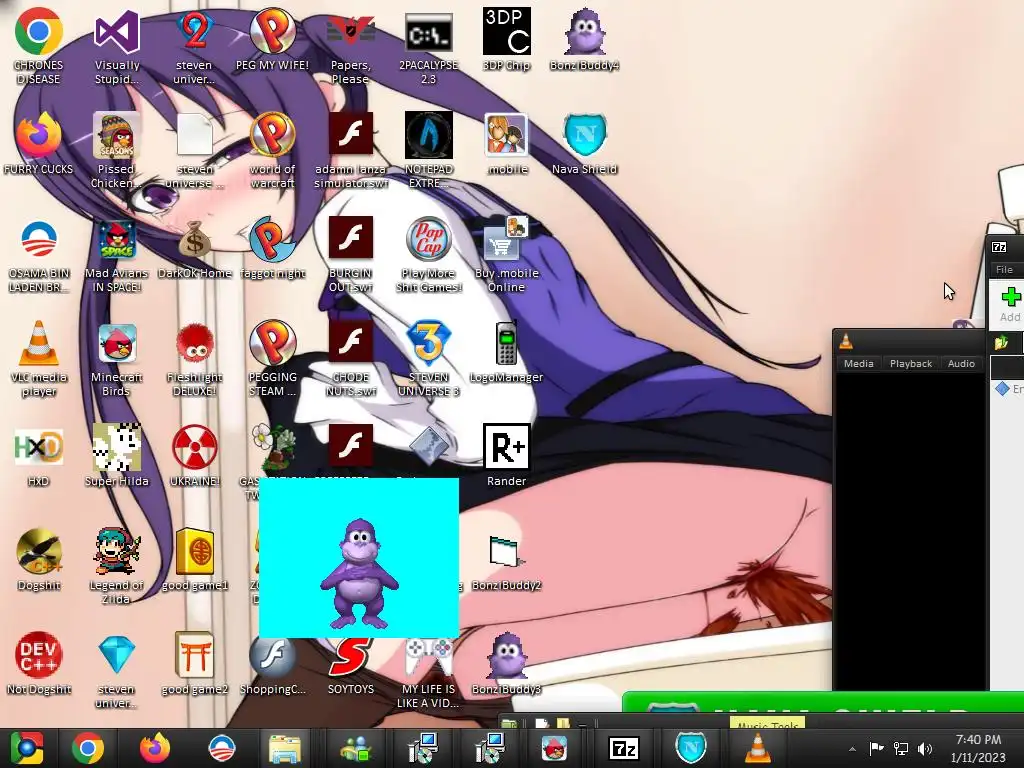Select the VLC media player desktop icon

(39, 344)
